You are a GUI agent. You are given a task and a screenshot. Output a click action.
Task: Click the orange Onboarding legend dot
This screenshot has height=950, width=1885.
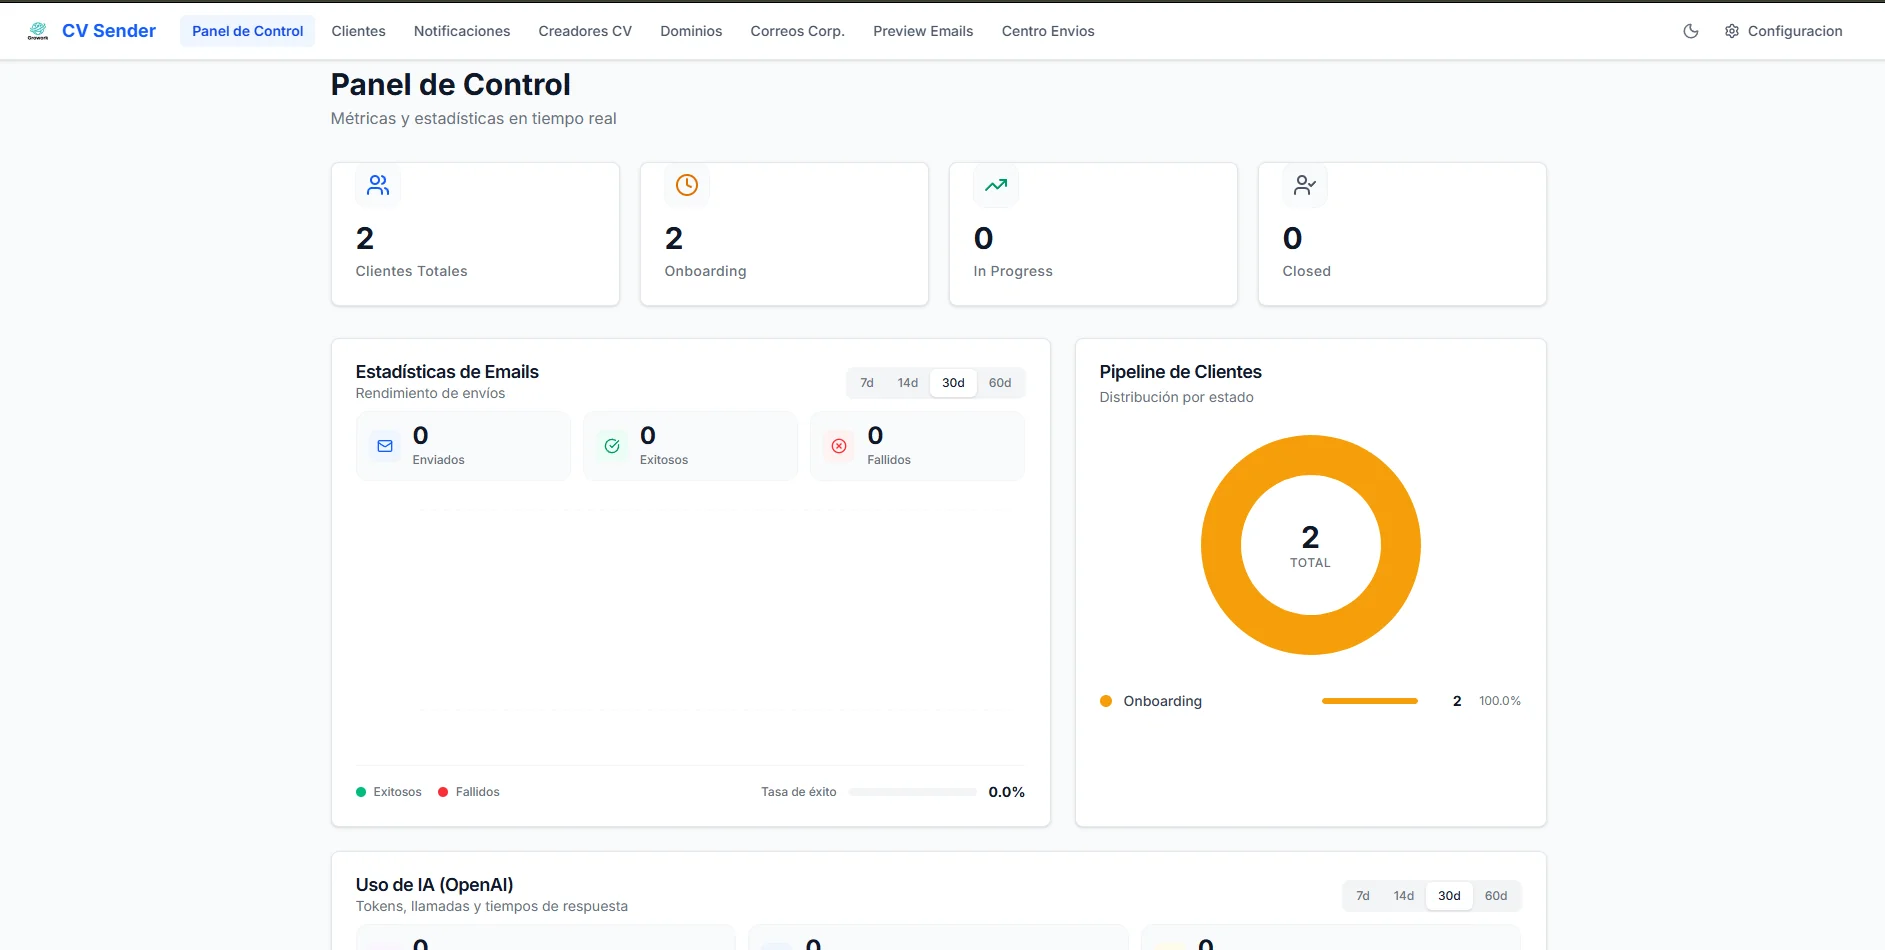point(1106,701)
